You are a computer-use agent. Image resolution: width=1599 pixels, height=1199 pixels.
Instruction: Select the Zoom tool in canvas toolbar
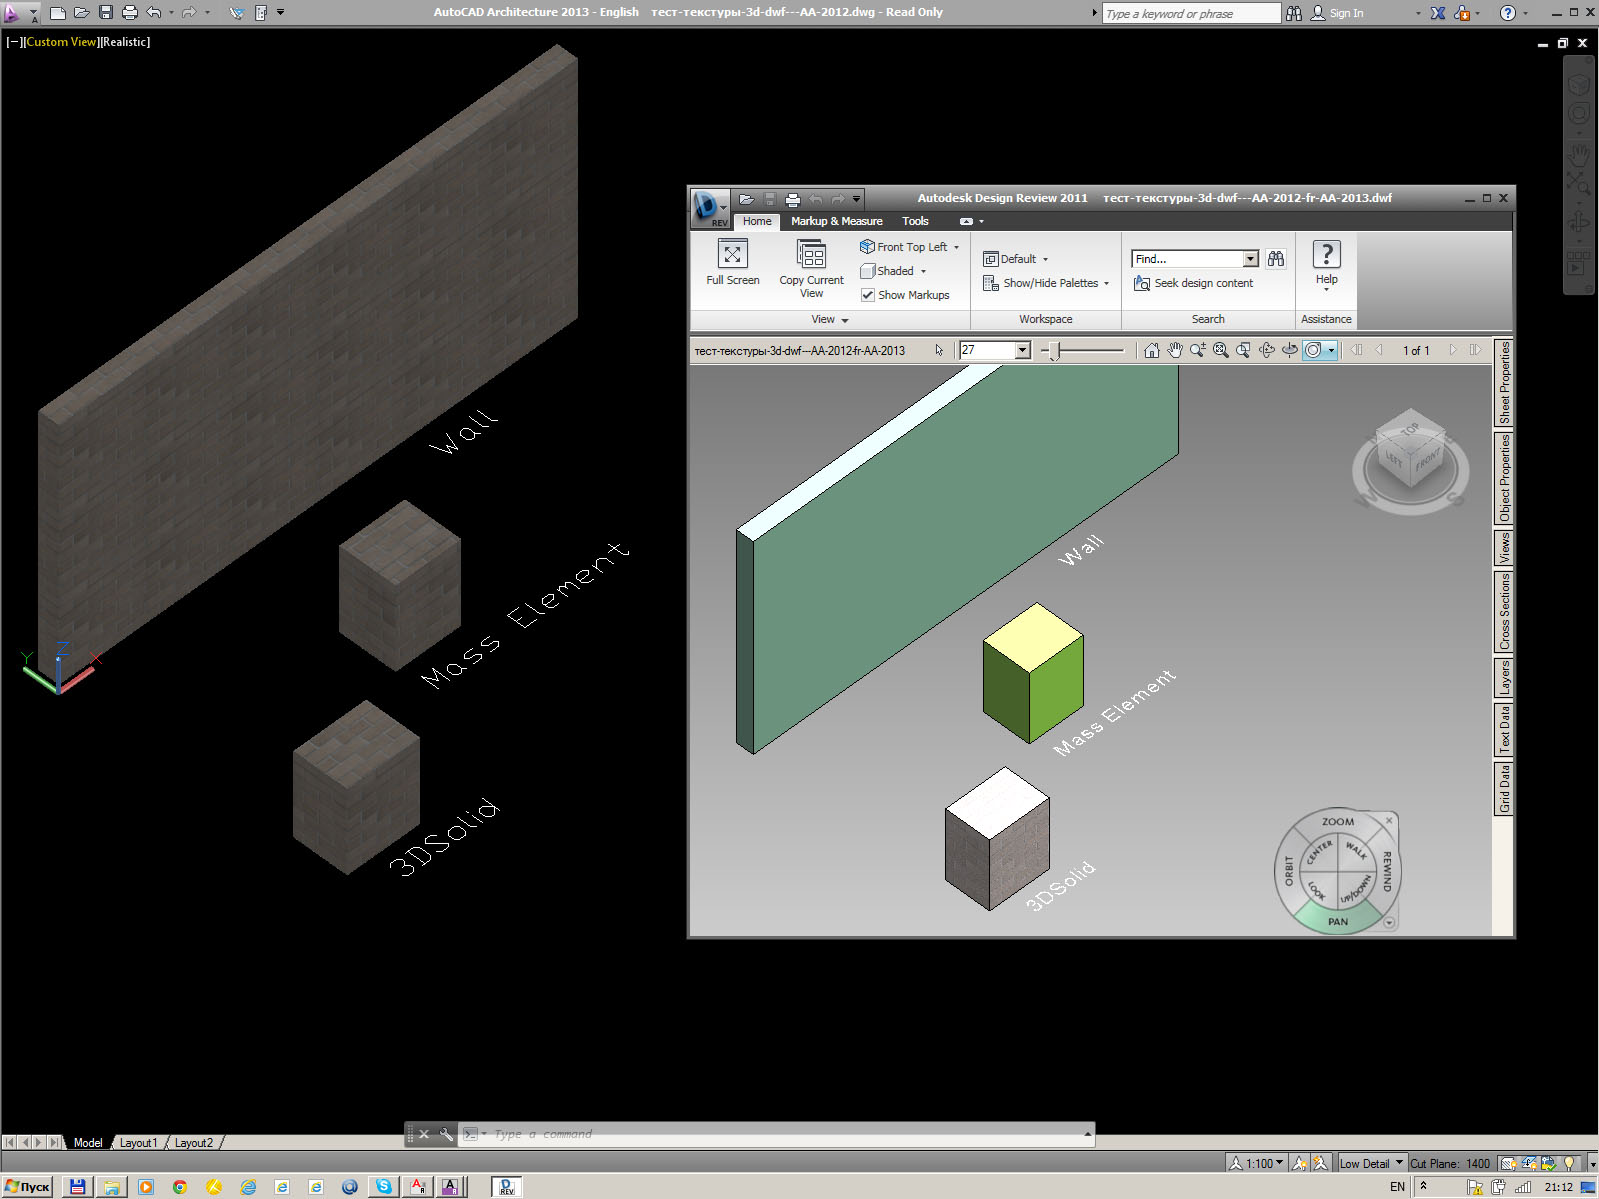pyautogui.click(x=1198, y=350)
